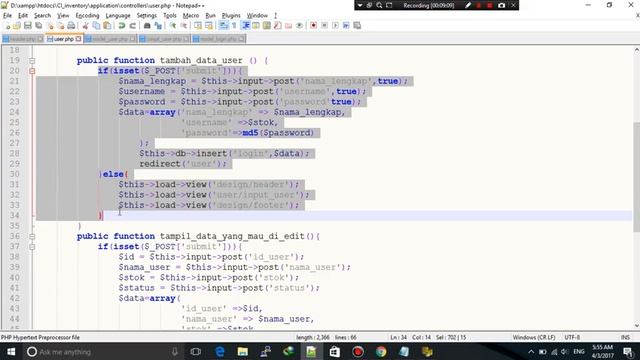Open File Explorer from the taskbar
This screenshot has width=640, height=360.
click(x=242, y=351)
